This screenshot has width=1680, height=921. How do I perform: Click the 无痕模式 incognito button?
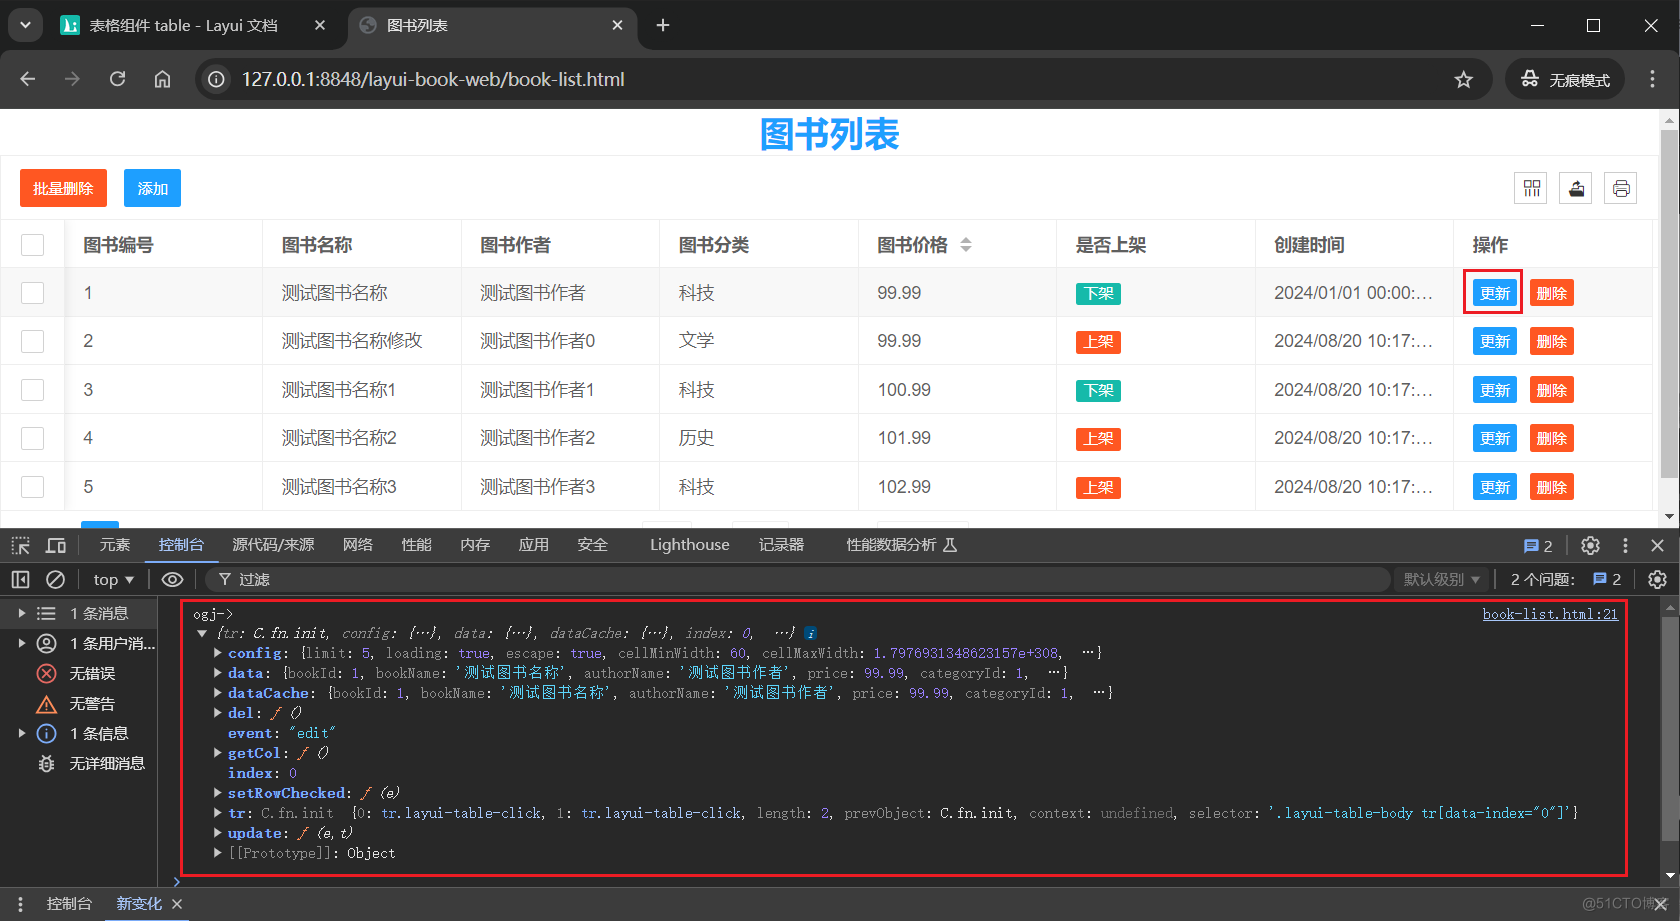pos(1565,79)
